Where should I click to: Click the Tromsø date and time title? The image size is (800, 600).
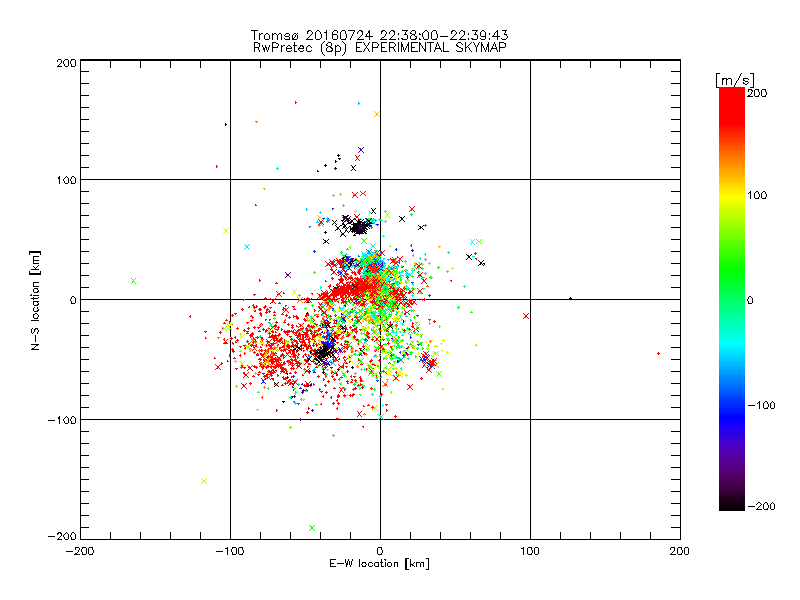[x=380, y=35]
